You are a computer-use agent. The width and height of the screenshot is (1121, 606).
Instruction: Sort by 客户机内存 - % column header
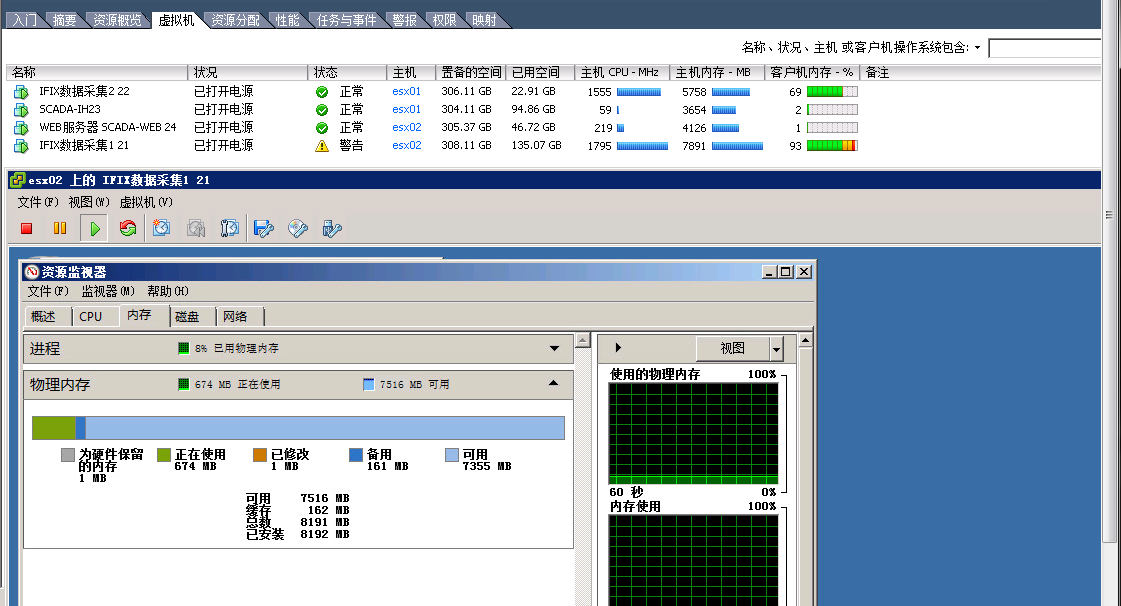812,72
